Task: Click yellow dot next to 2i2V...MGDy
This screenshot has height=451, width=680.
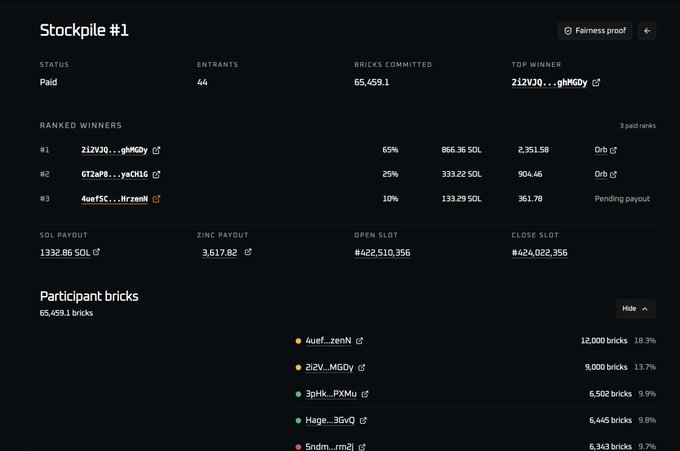Action: [x=298, y=367]
